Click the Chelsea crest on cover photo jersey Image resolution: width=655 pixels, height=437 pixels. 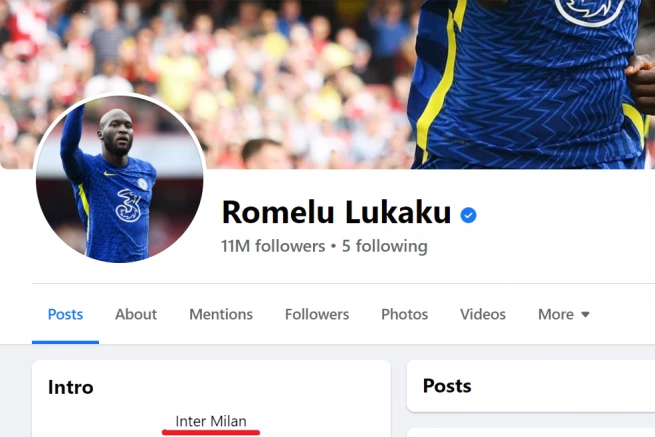click(x=591, y=10)
